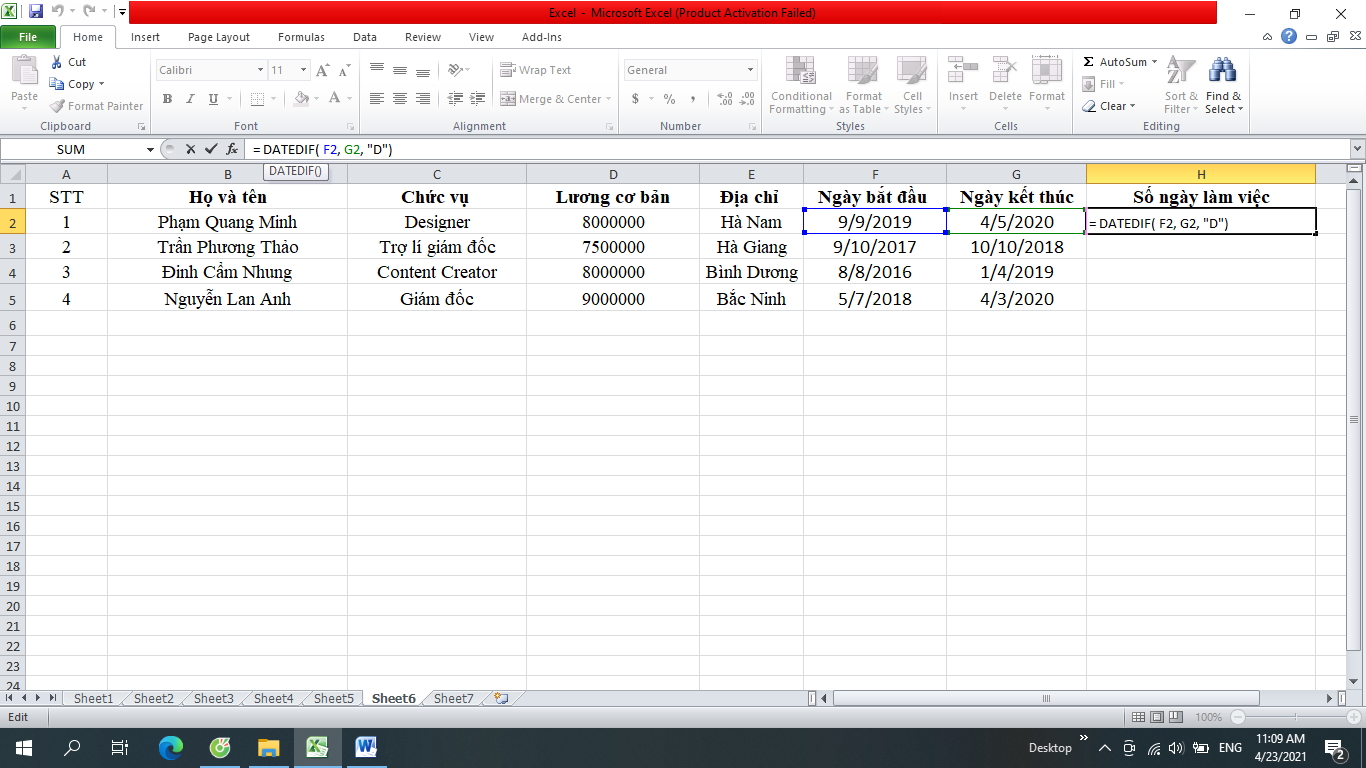The height and width of the screenshot is (768, 1366).
Task: Switch to the Review tab
Action: [423, 37]
